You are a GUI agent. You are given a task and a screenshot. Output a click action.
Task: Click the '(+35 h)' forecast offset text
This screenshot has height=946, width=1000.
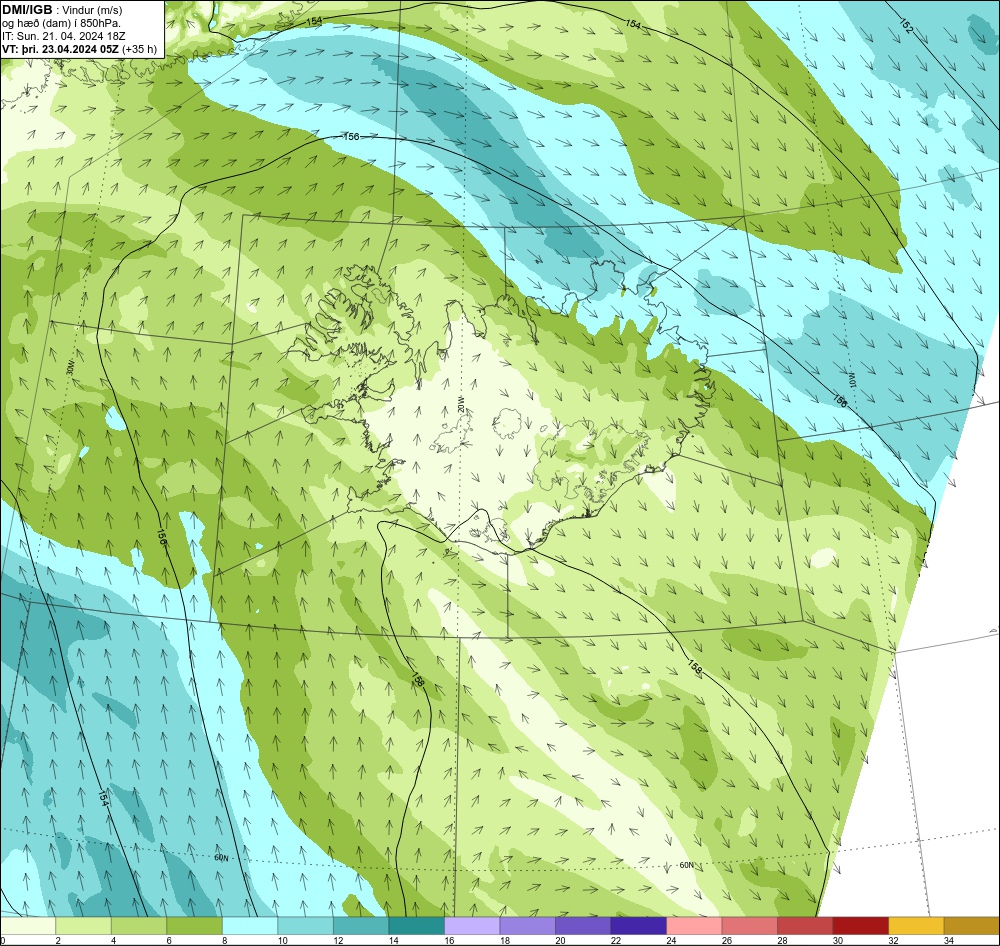coord(140,49)
